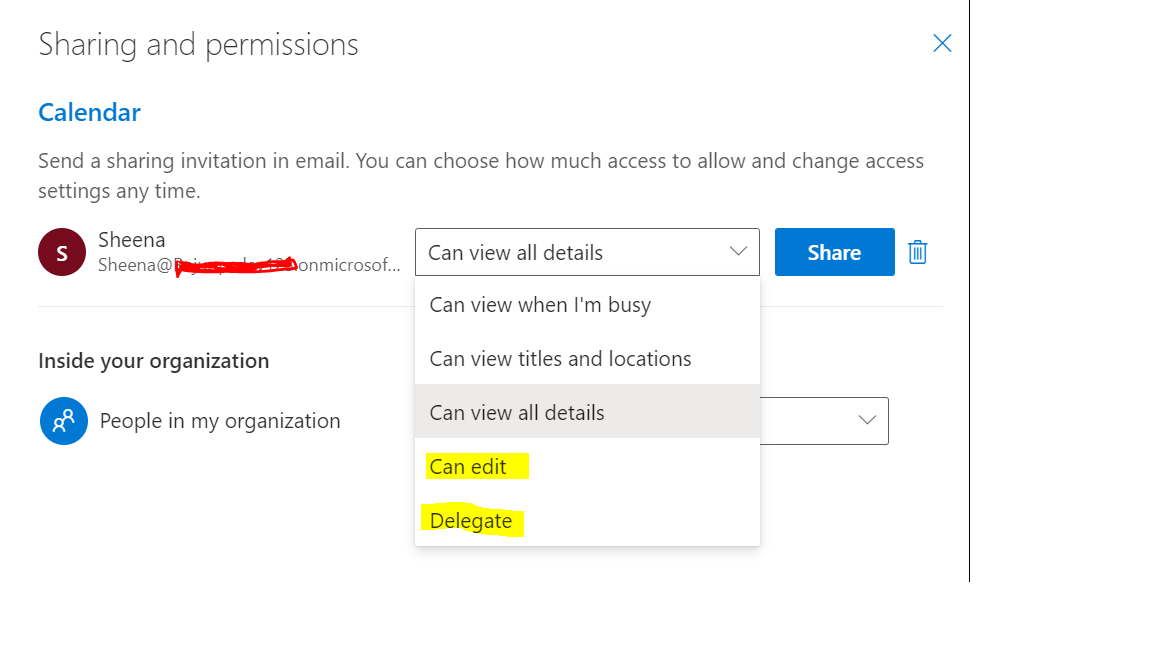Click Sheena's round avatar with letter S
The image size is (1152, 648).
62,252
